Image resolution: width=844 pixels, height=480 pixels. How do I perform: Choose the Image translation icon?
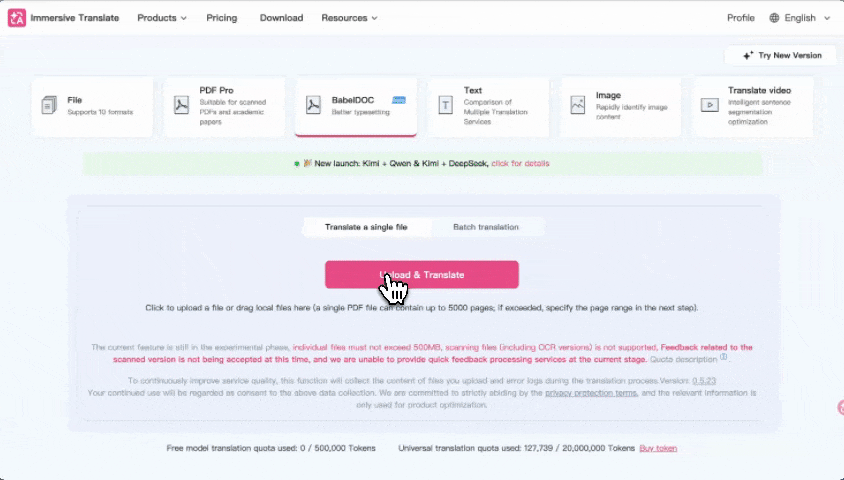tap(577, 105)
